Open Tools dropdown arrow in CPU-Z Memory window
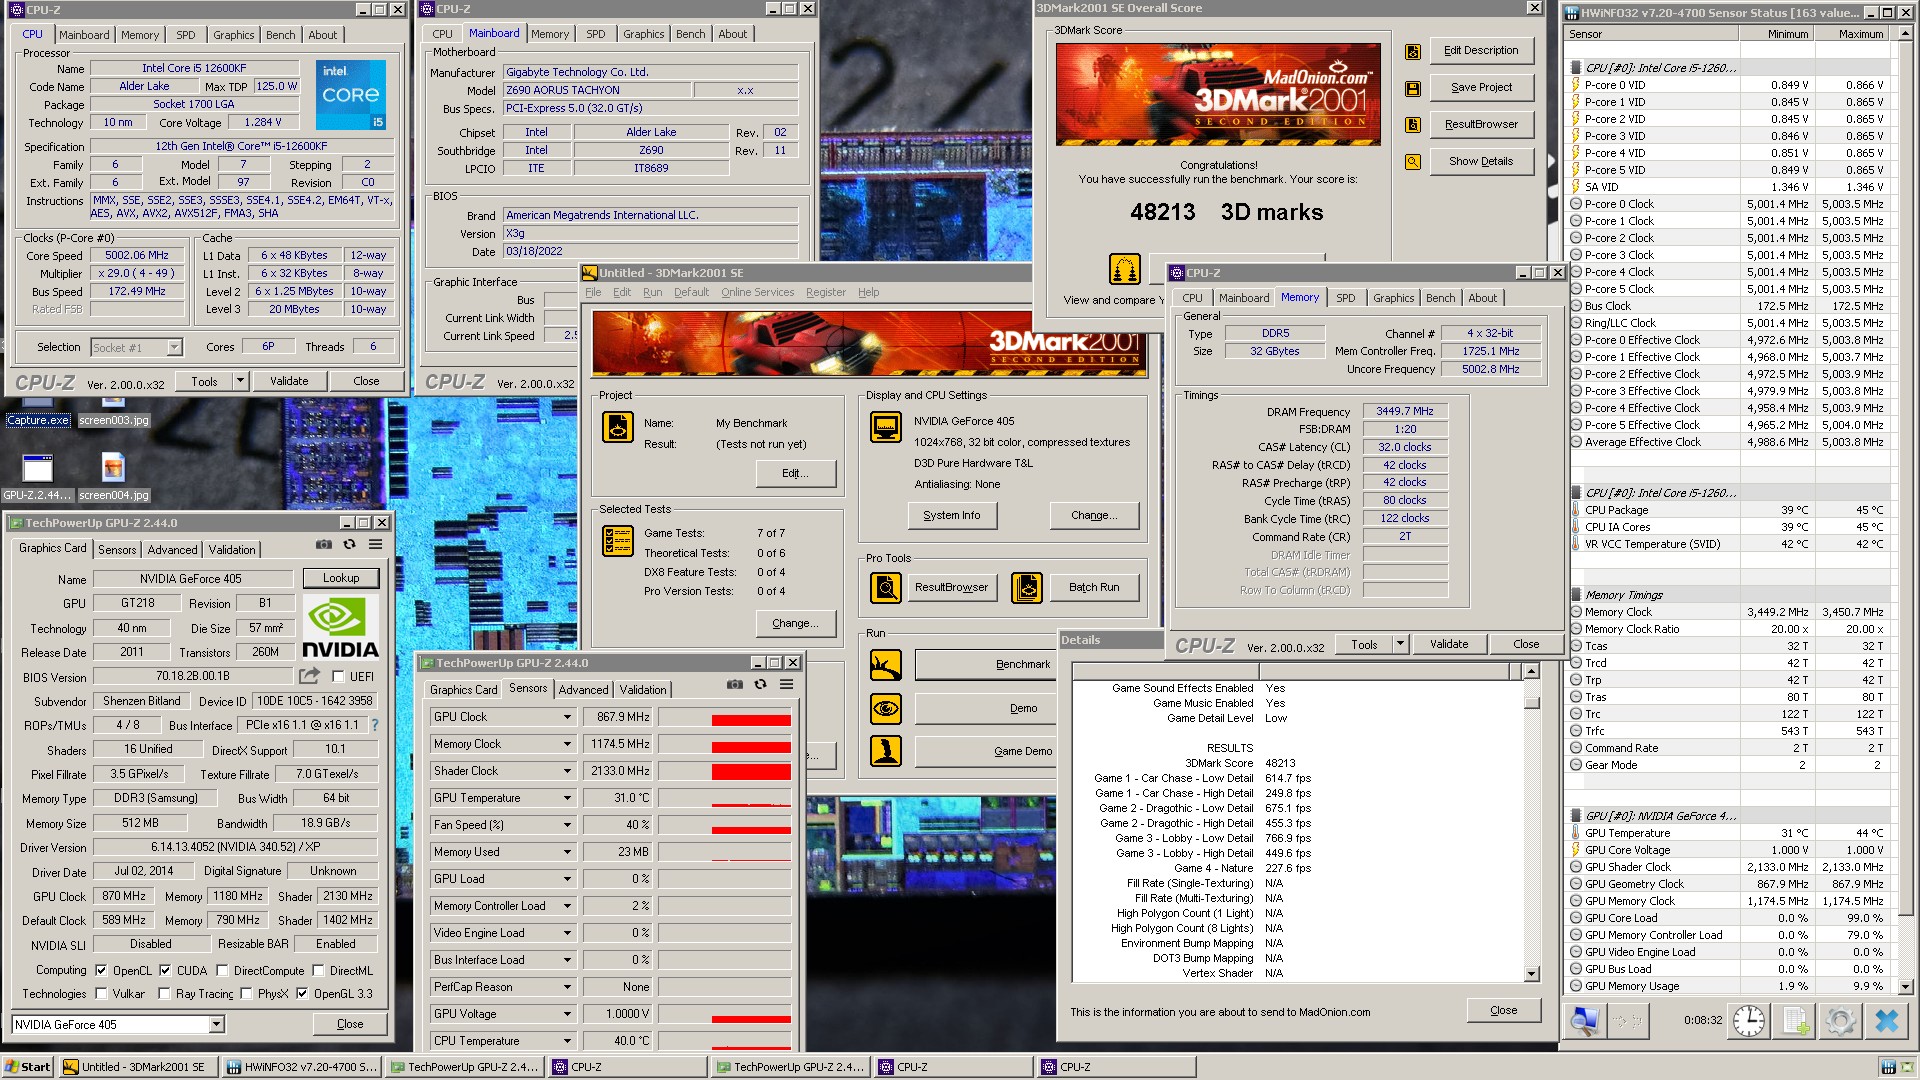The height and width of the screenshot is (1080, 1920). point(1400,644)
